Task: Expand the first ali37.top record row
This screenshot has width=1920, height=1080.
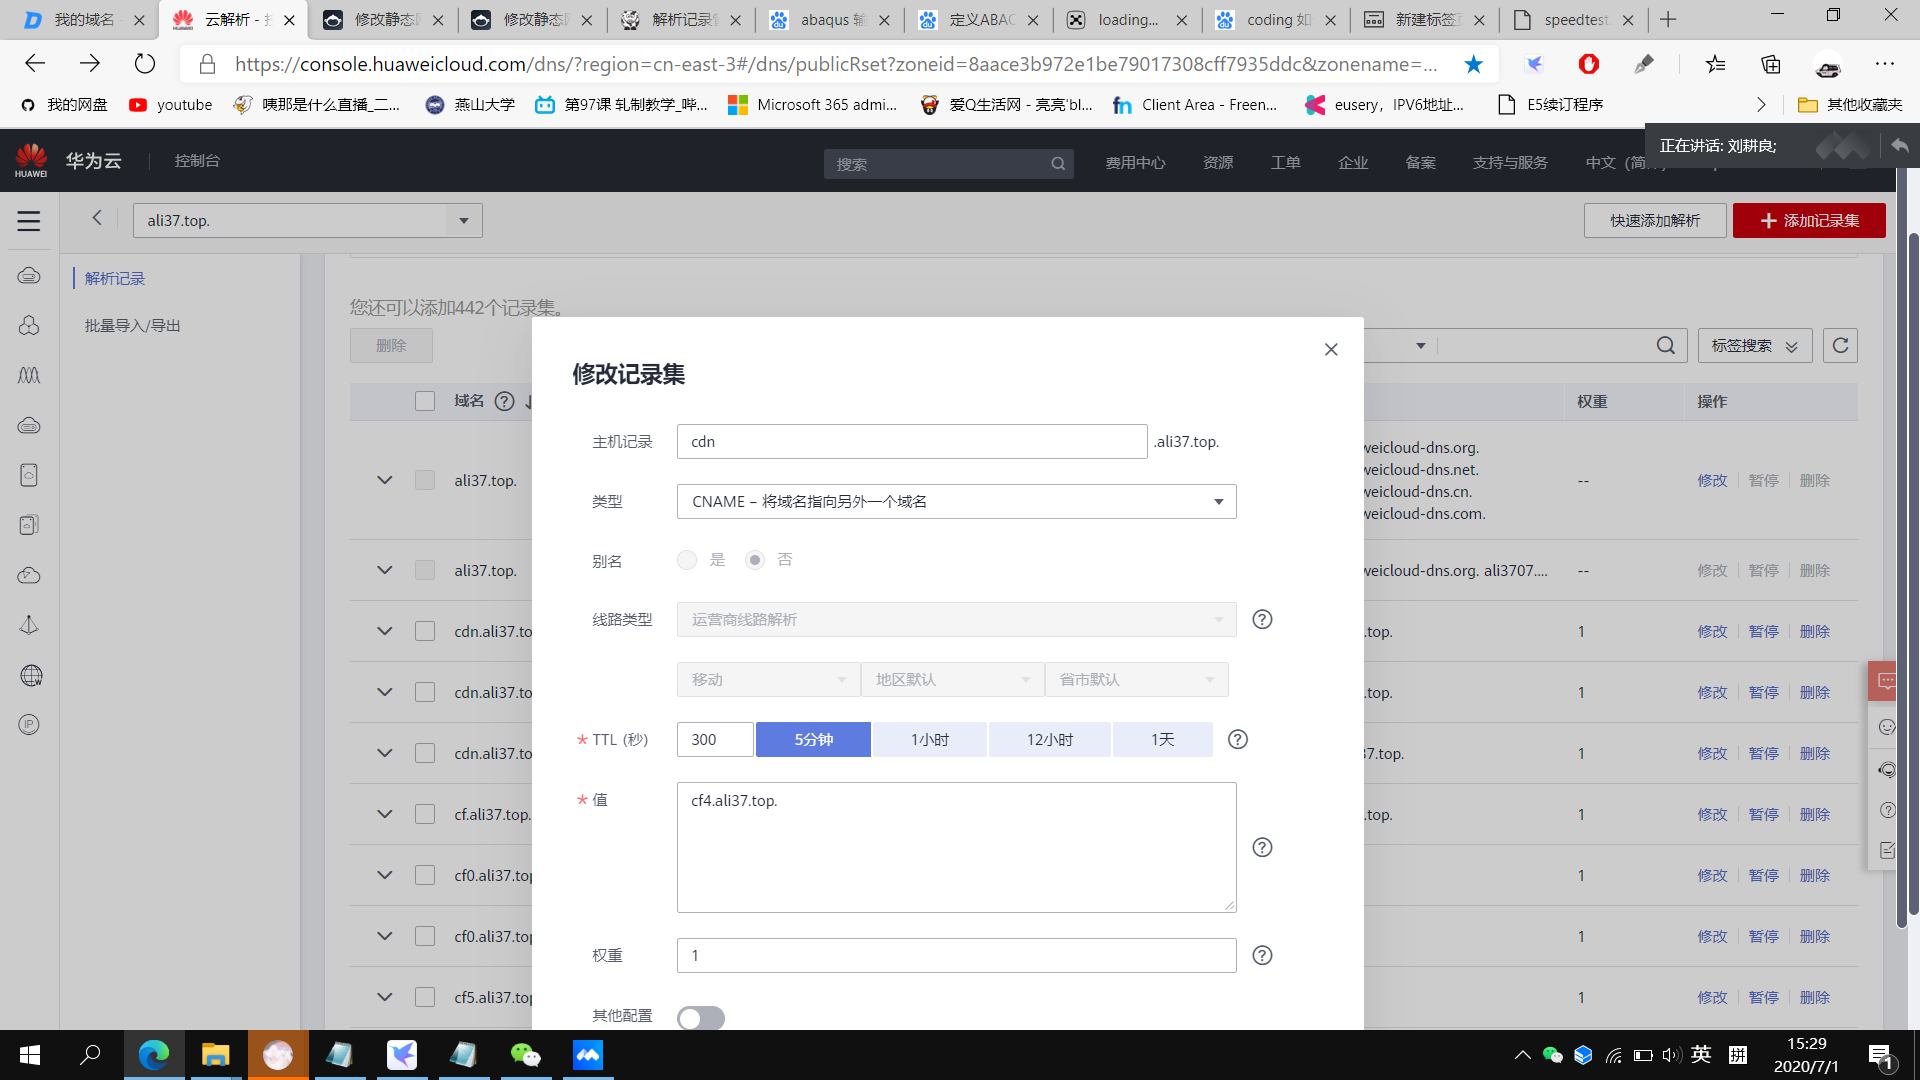Action: [x=384, y=481]
